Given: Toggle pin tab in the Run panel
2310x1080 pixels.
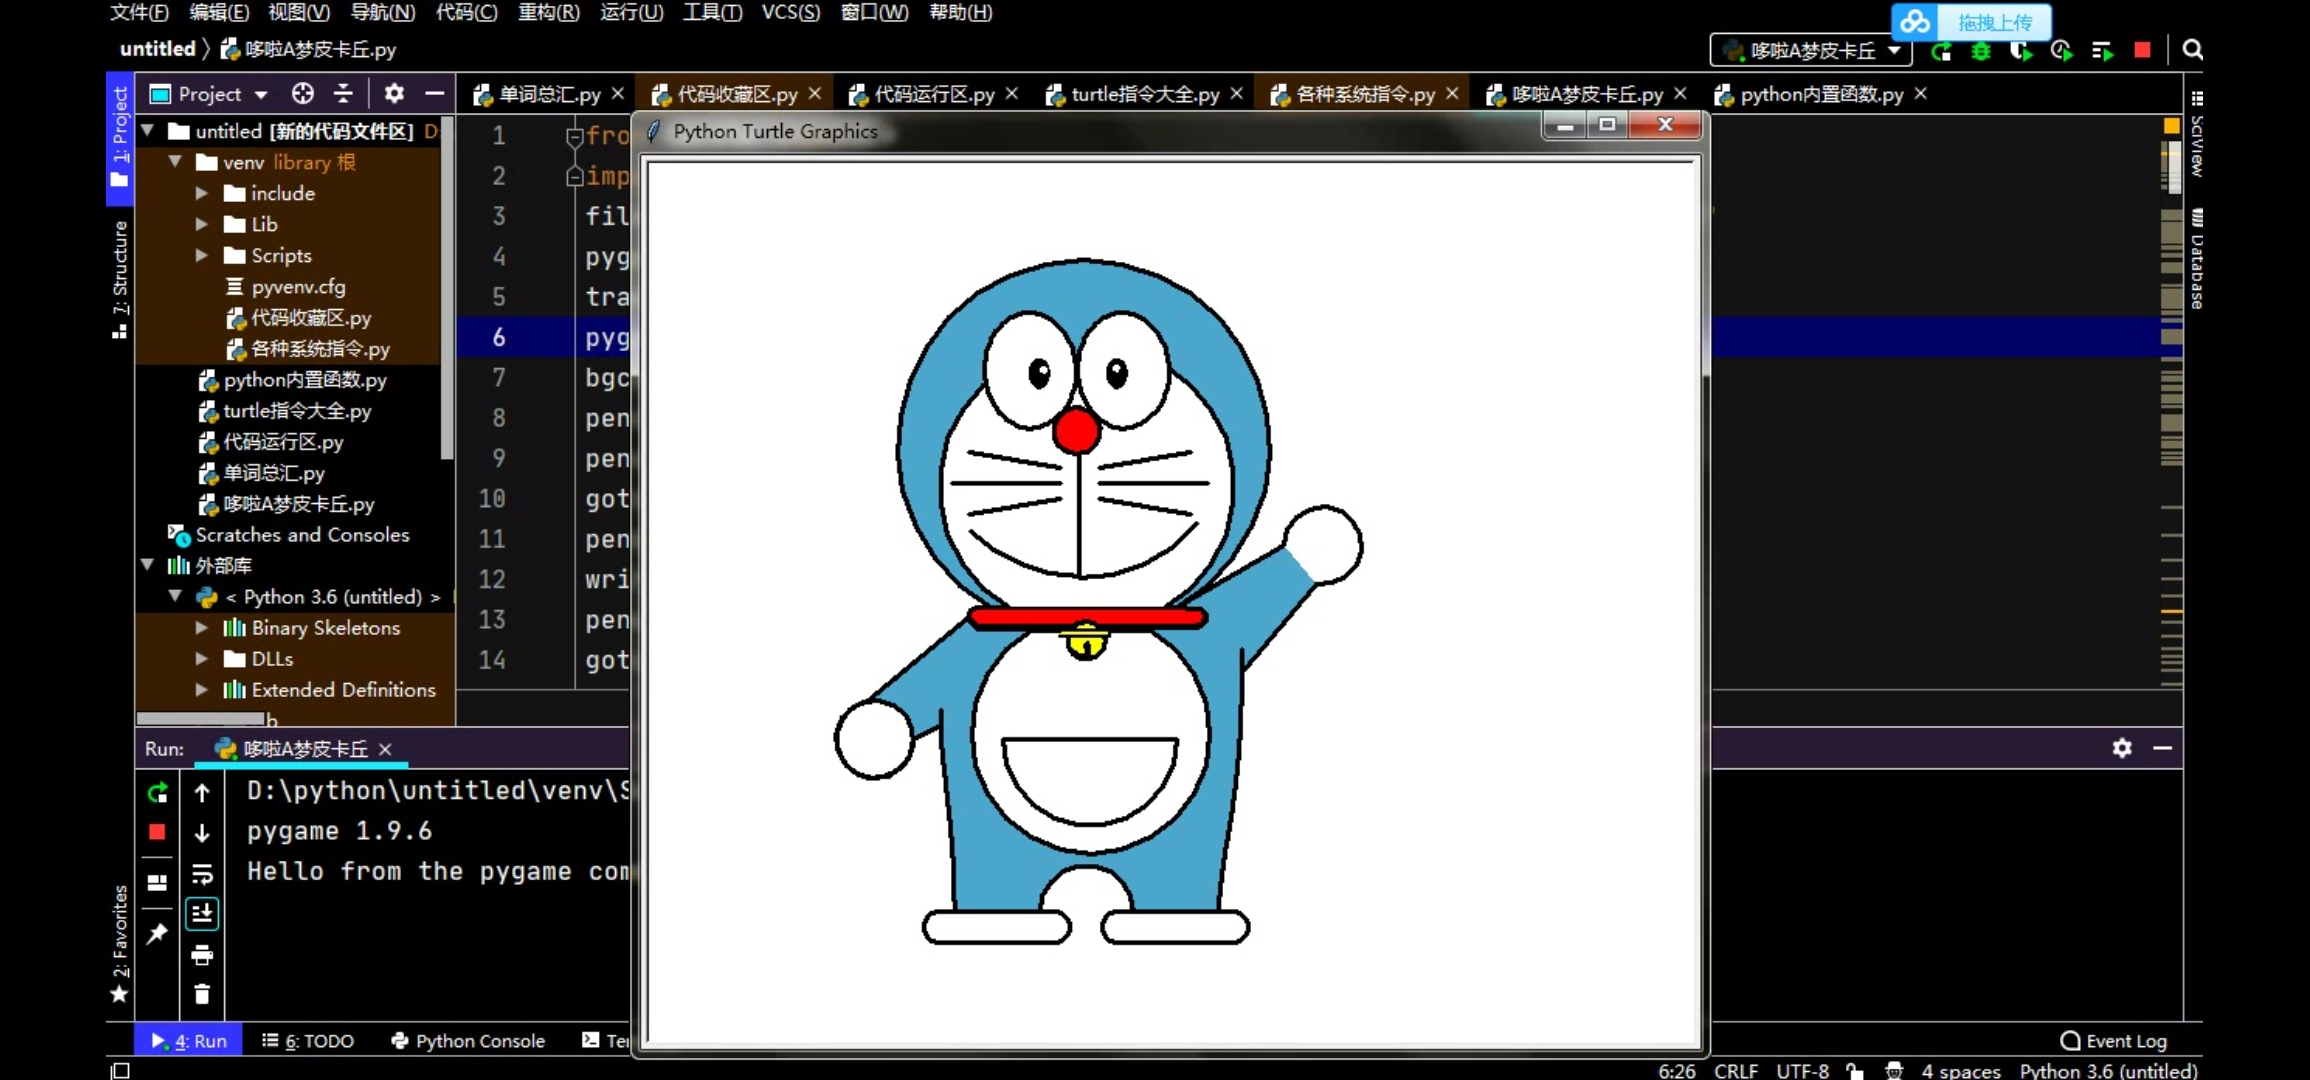Looking at the screenshot, I should [157, 934].
